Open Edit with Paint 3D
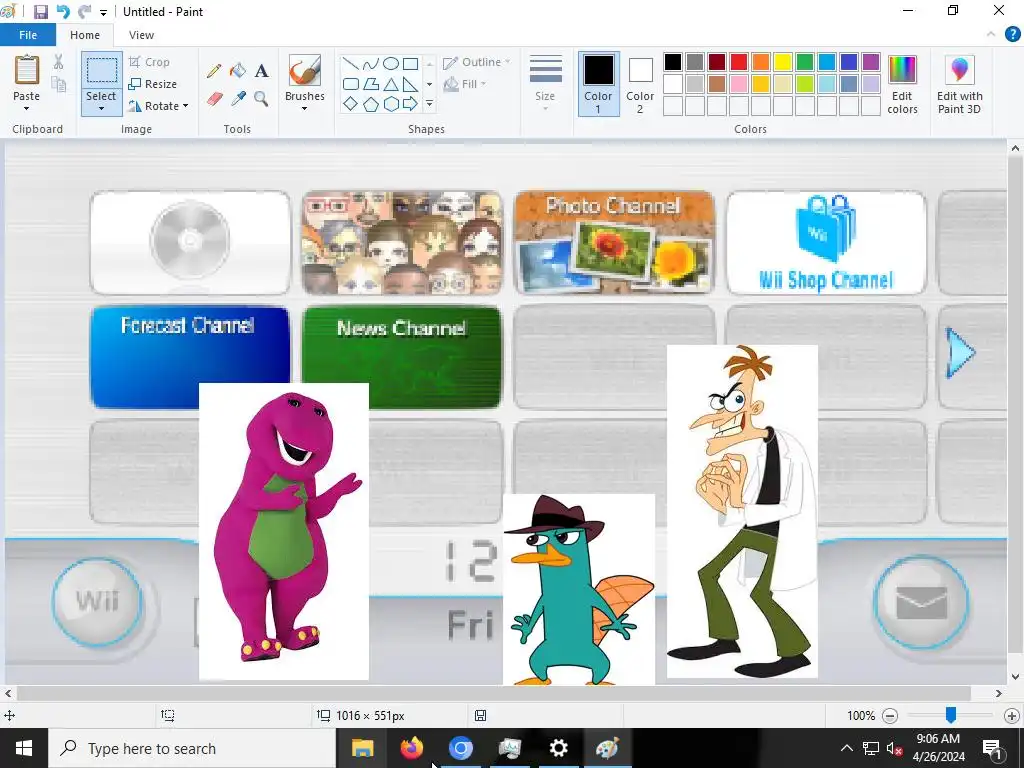1024x768 pixels. [959, 85]
